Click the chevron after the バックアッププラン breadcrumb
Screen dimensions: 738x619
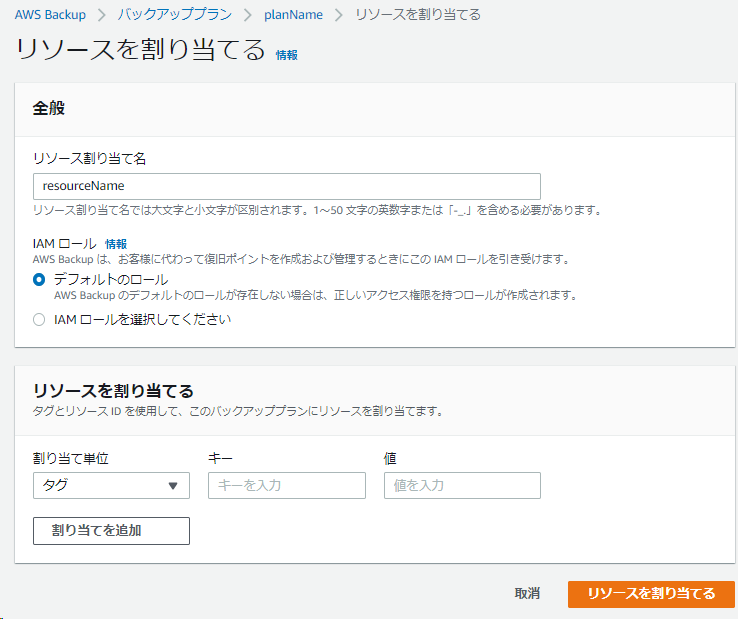[x=248, y=14]
